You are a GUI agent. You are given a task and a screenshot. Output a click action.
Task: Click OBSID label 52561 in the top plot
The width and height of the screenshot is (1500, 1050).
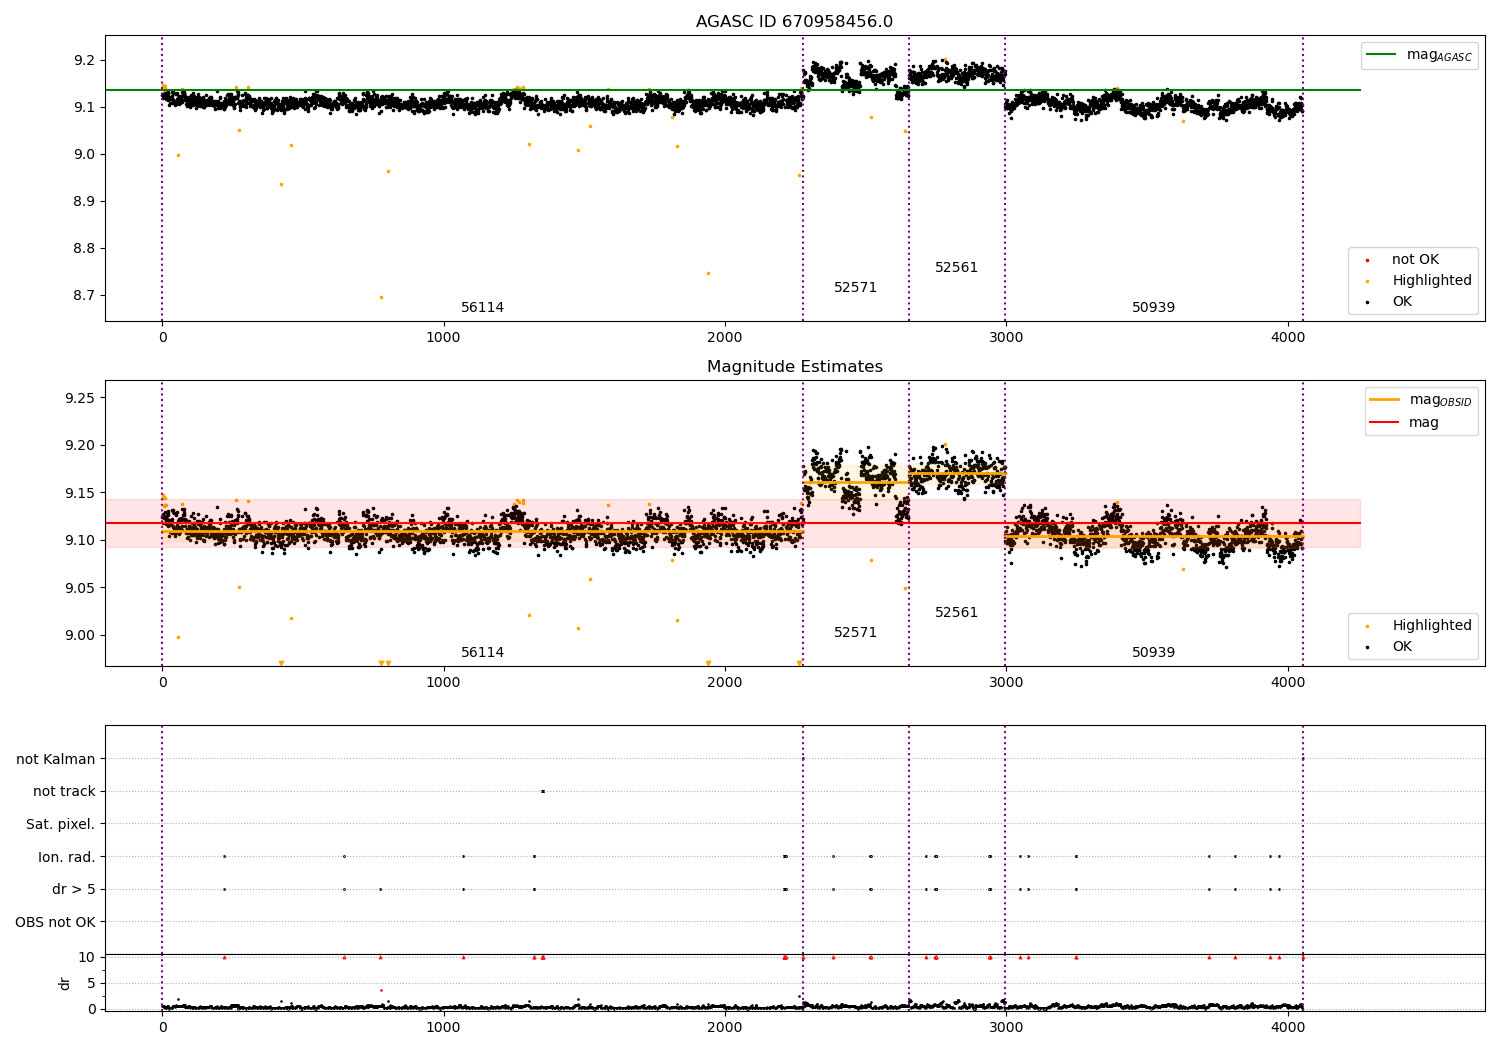pyautogui.click(x=956, y=268)
